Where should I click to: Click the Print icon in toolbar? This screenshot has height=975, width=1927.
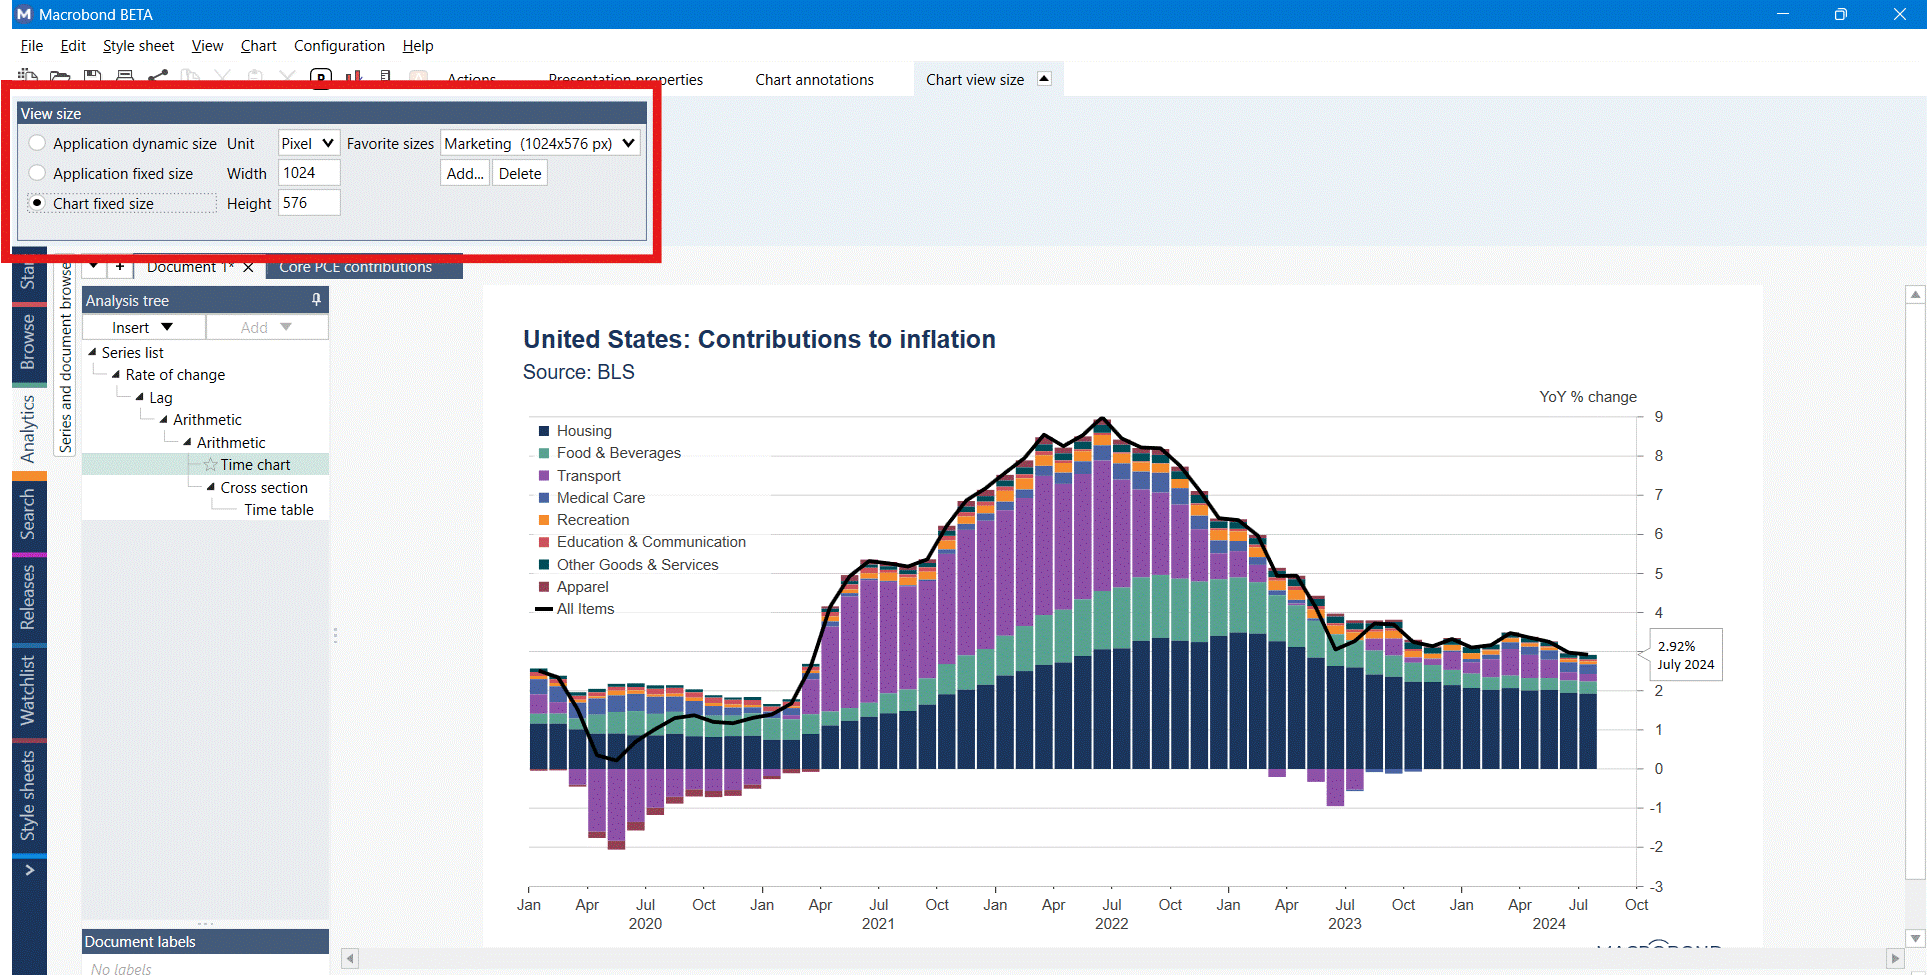[125, 76]
